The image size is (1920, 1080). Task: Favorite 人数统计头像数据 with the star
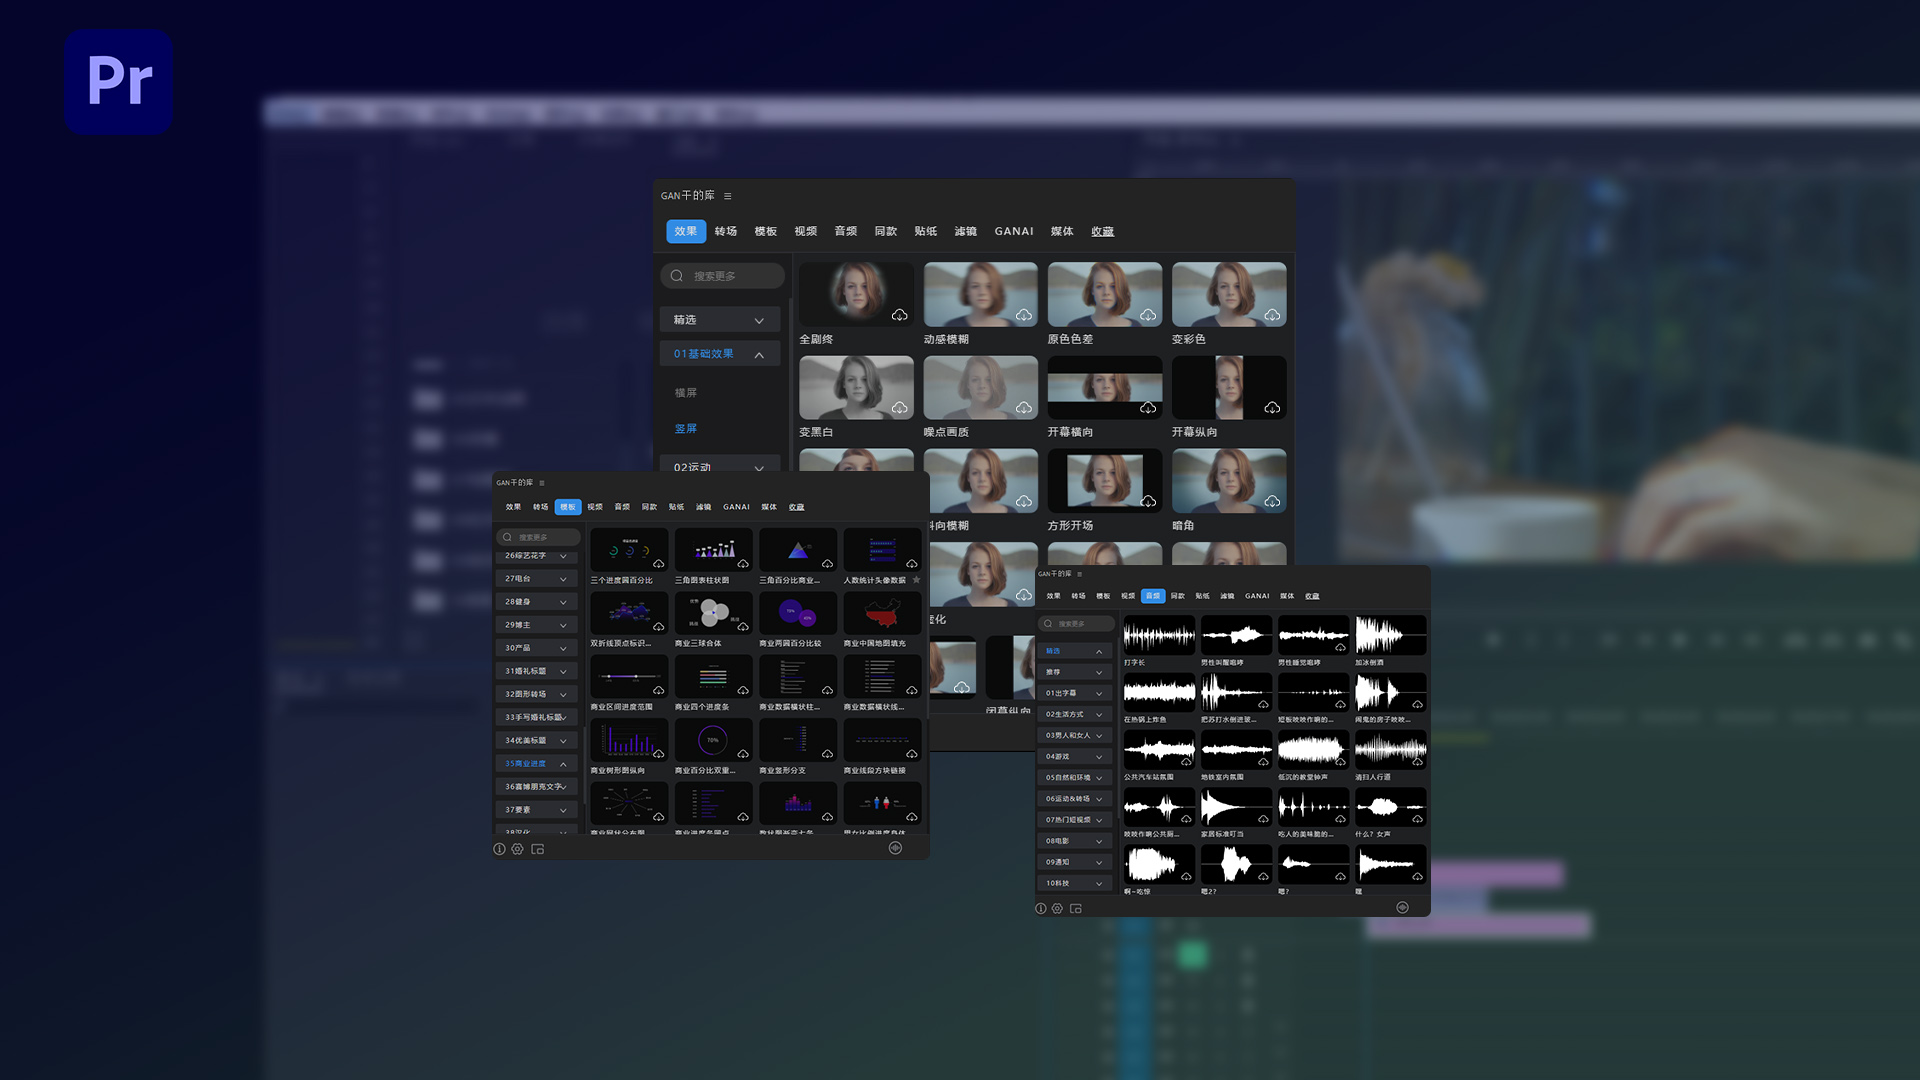916,580
